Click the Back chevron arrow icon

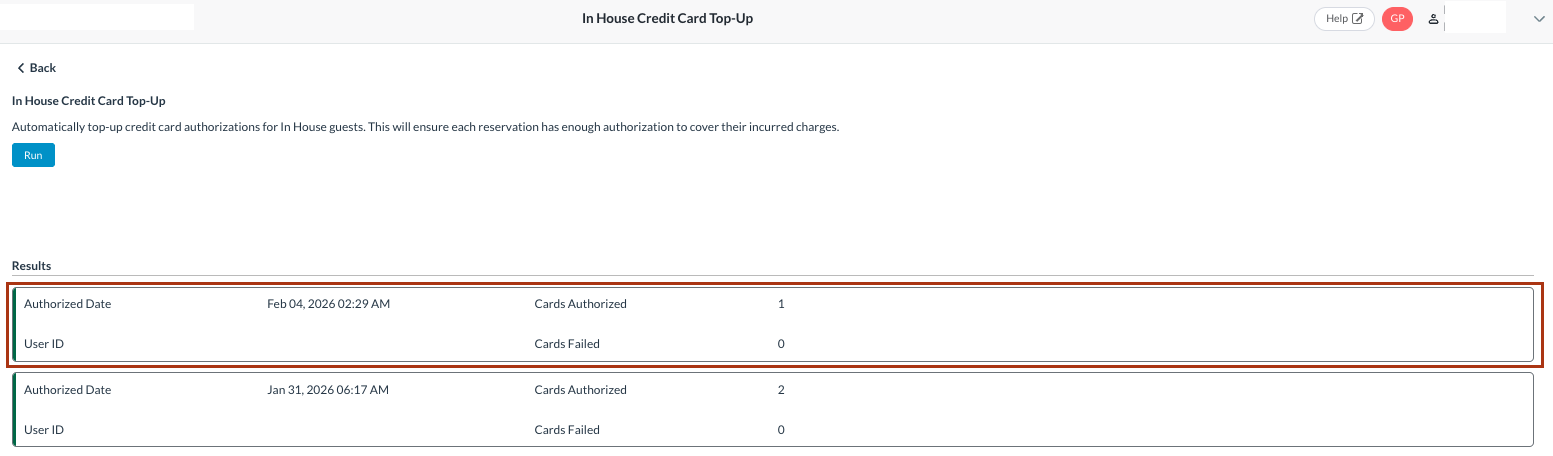[21, 68]
